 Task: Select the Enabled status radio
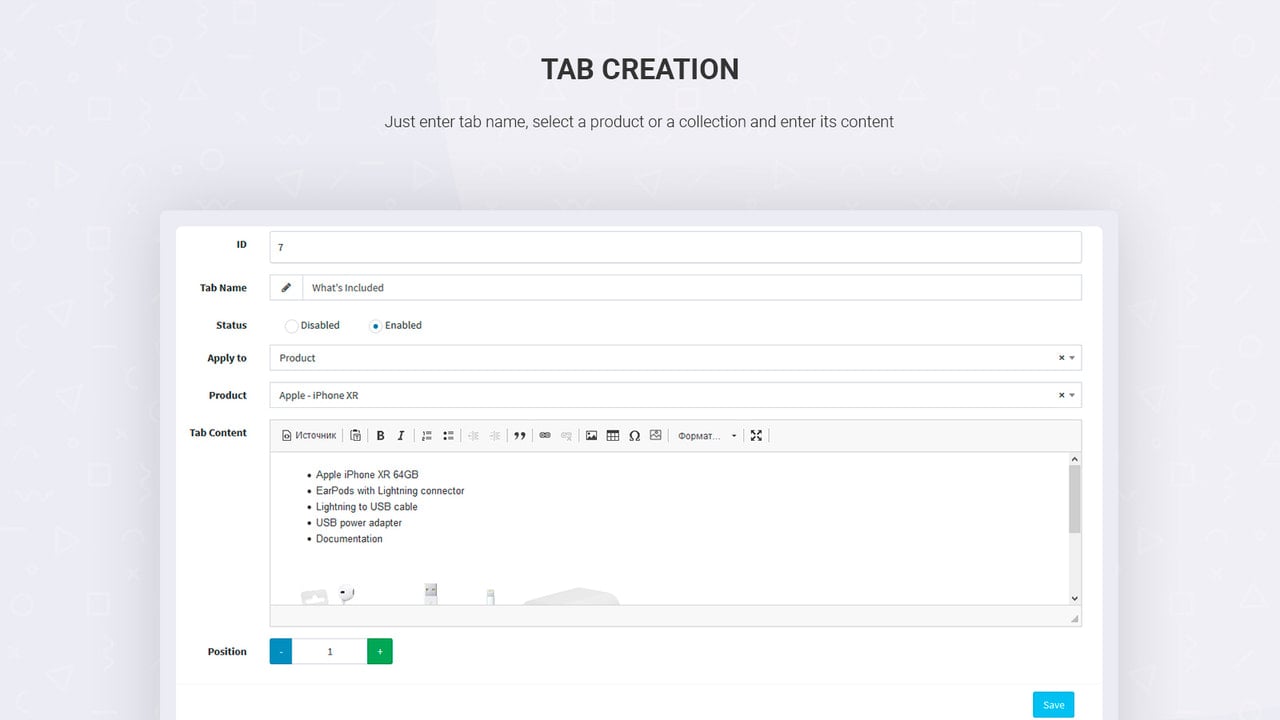[375, 326]
